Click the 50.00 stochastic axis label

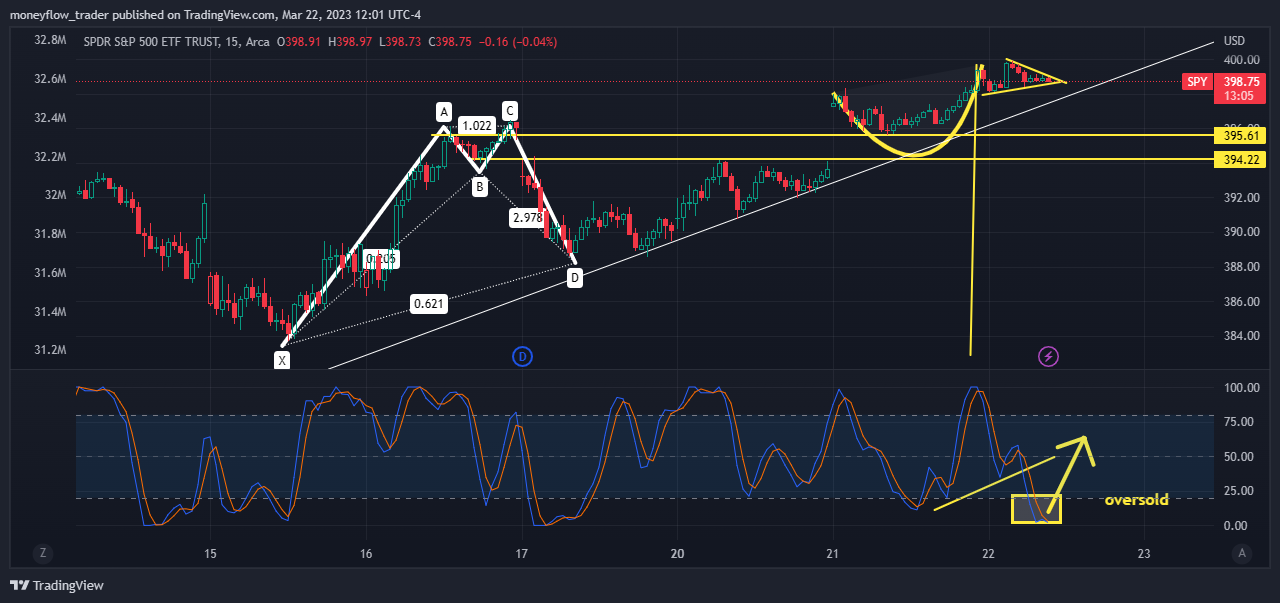tap(1238, 457)
